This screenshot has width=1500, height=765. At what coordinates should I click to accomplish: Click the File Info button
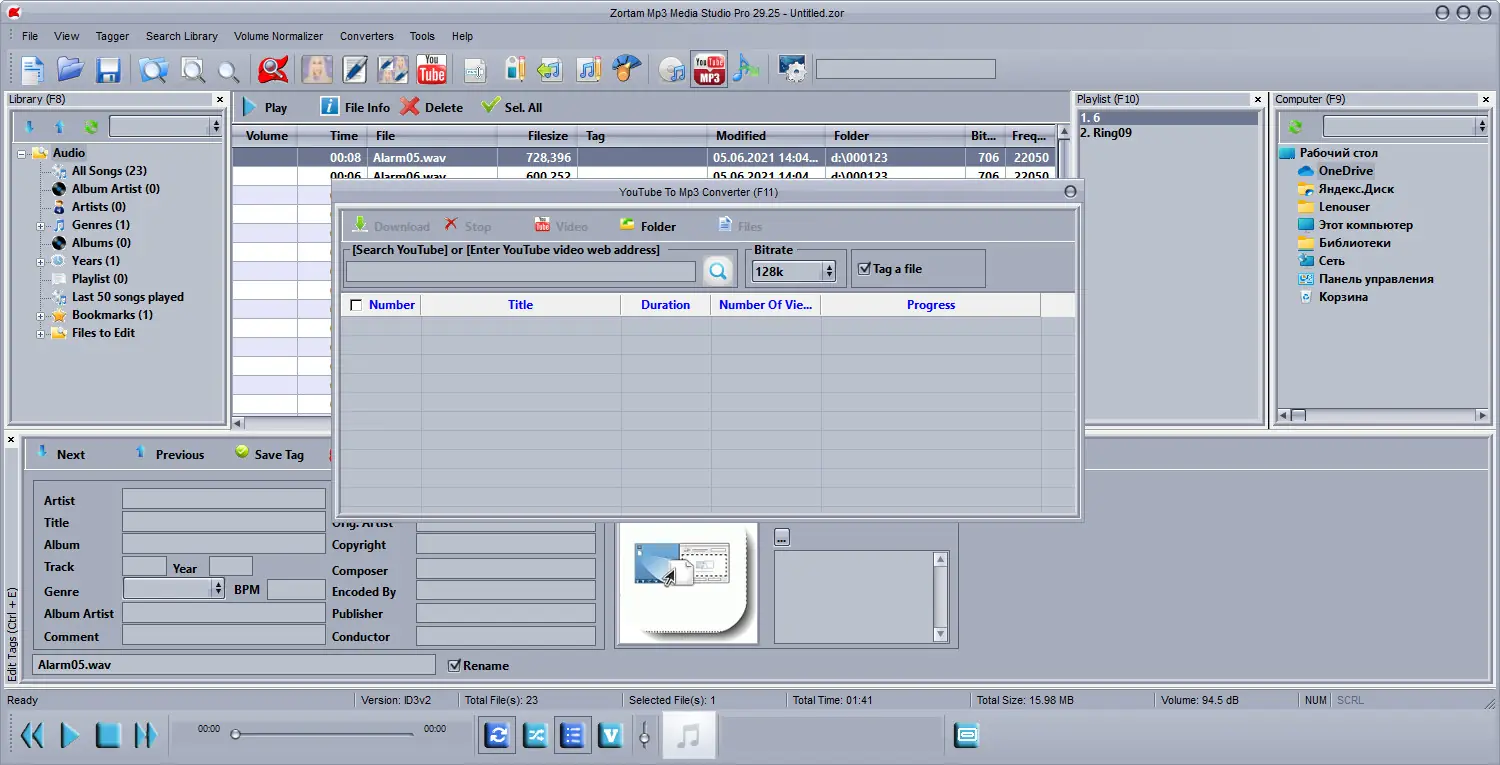(355, 107)
